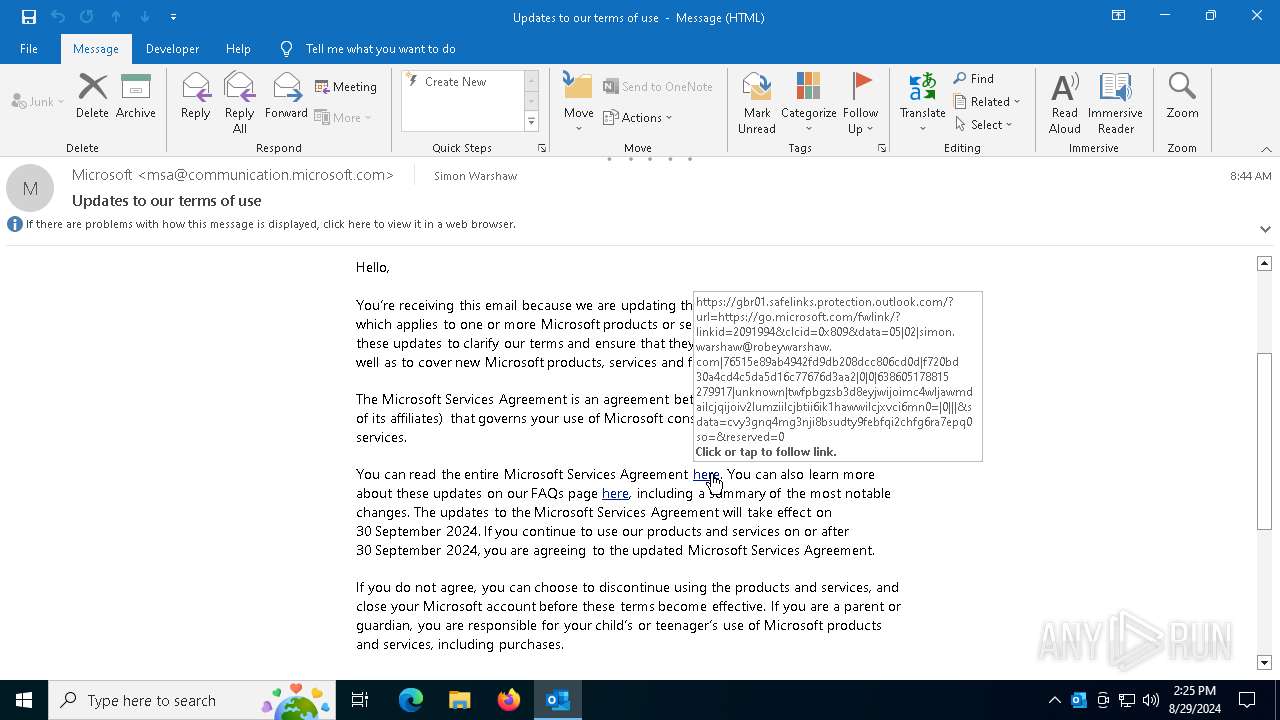1280x720 pixels.
Task: Open the Translate menu
Action: pyautogui.click(x=922, y=103)
